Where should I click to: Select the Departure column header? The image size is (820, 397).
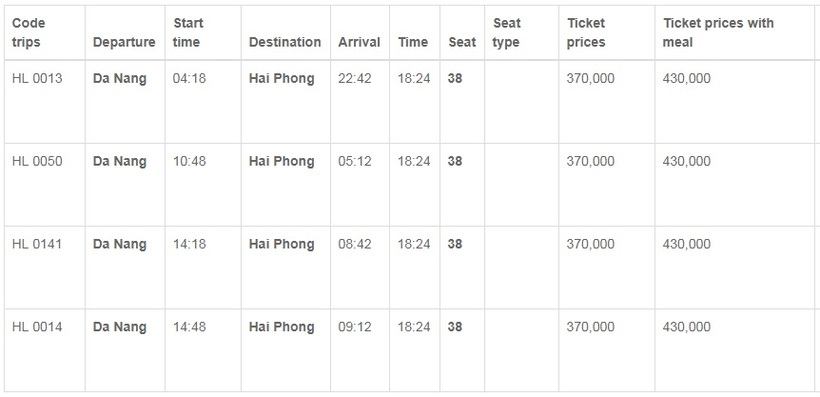[x=124, y=42]
